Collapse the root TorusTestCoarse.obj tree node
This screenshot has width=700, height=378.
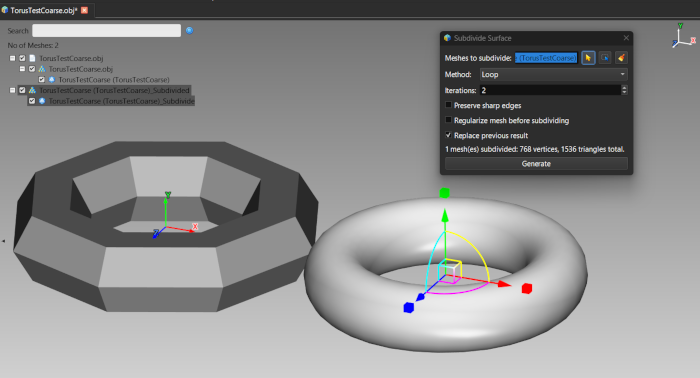point(12,58)
